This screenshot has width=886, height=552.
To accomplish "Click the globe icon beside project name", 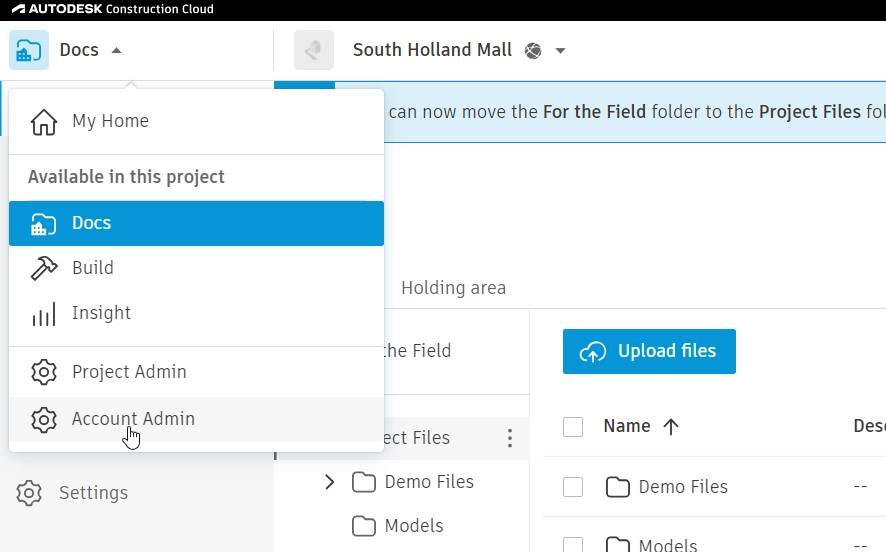I will click(x=533, y=51).
